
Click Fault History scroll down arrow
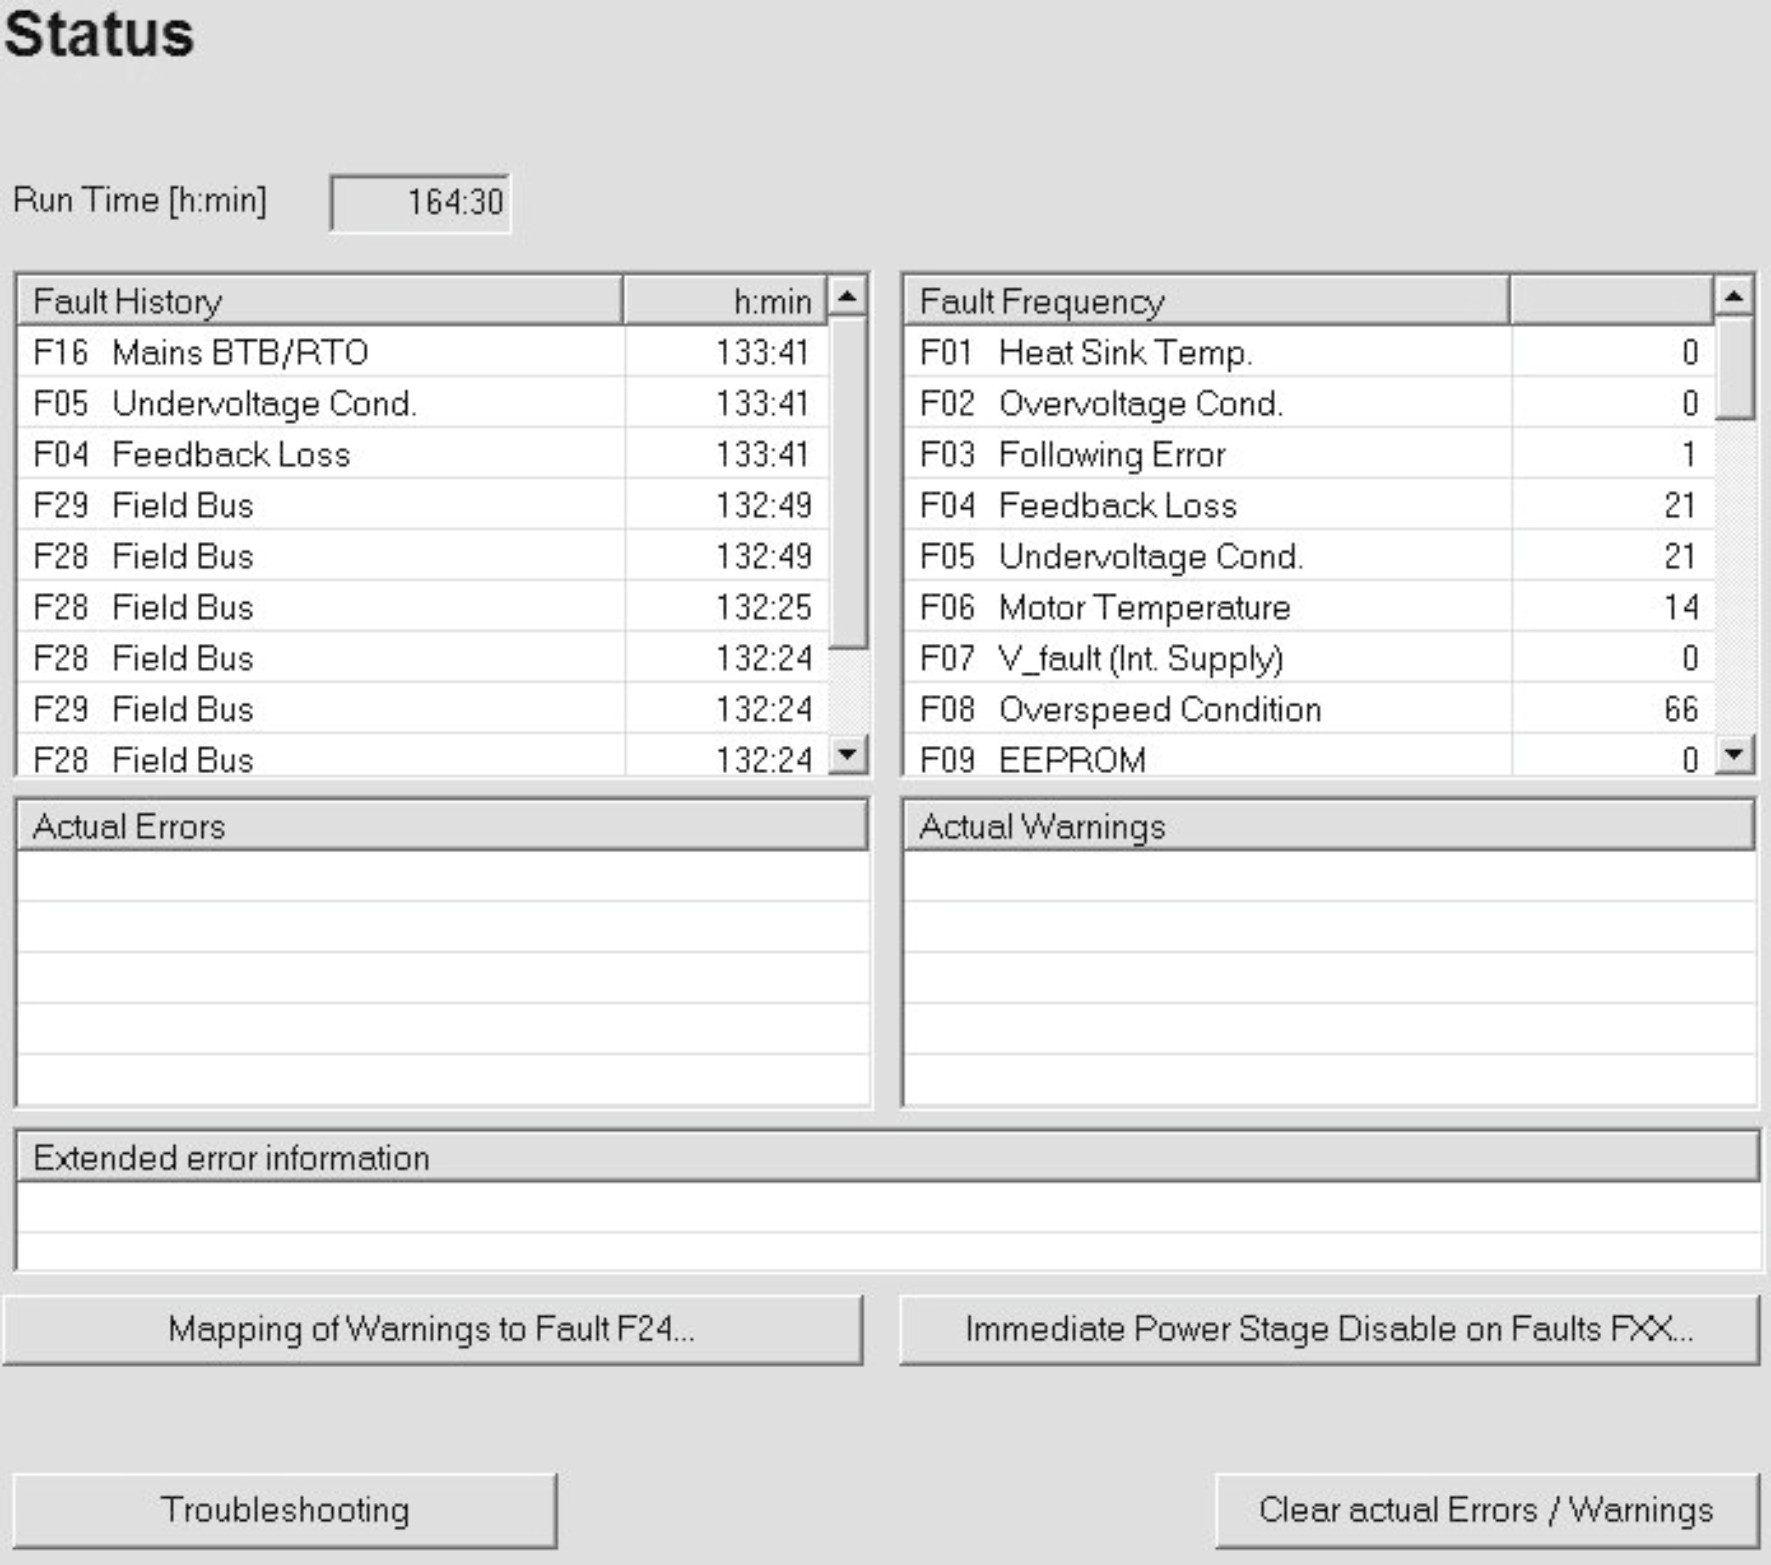click(x=847, y=753)
